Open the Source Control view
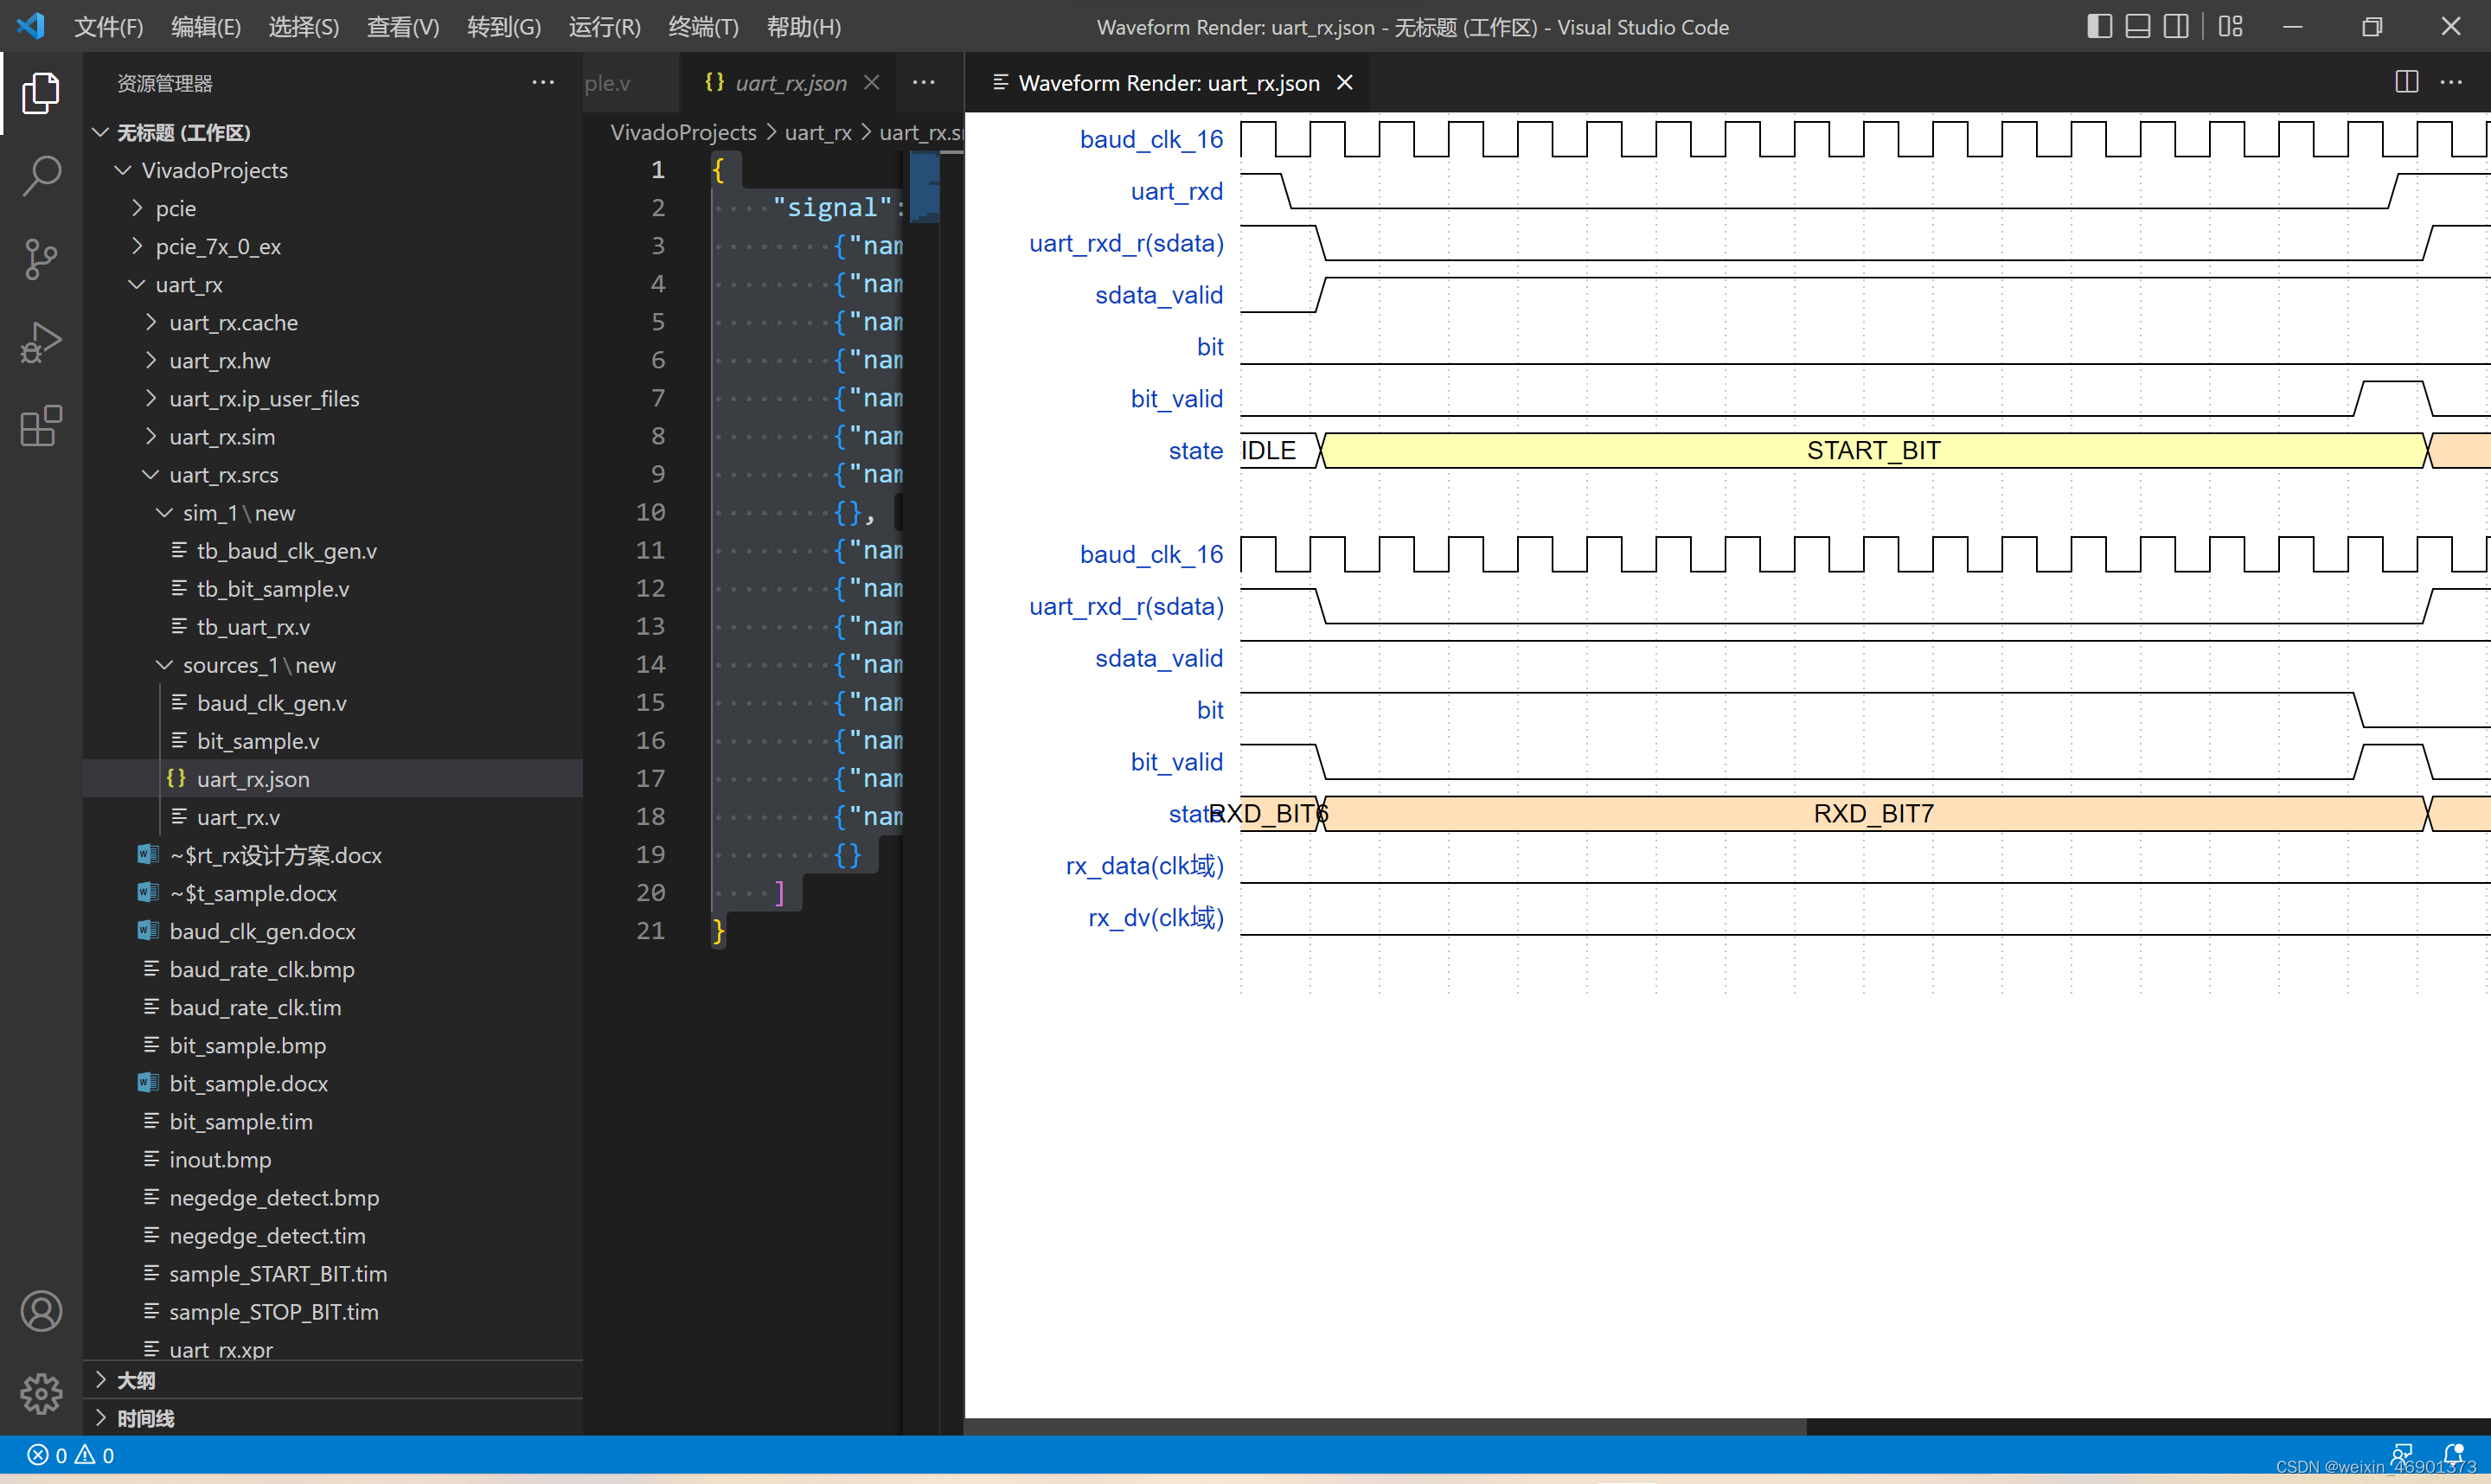The image size is (2491, 1484). click(x=41, y=259)
